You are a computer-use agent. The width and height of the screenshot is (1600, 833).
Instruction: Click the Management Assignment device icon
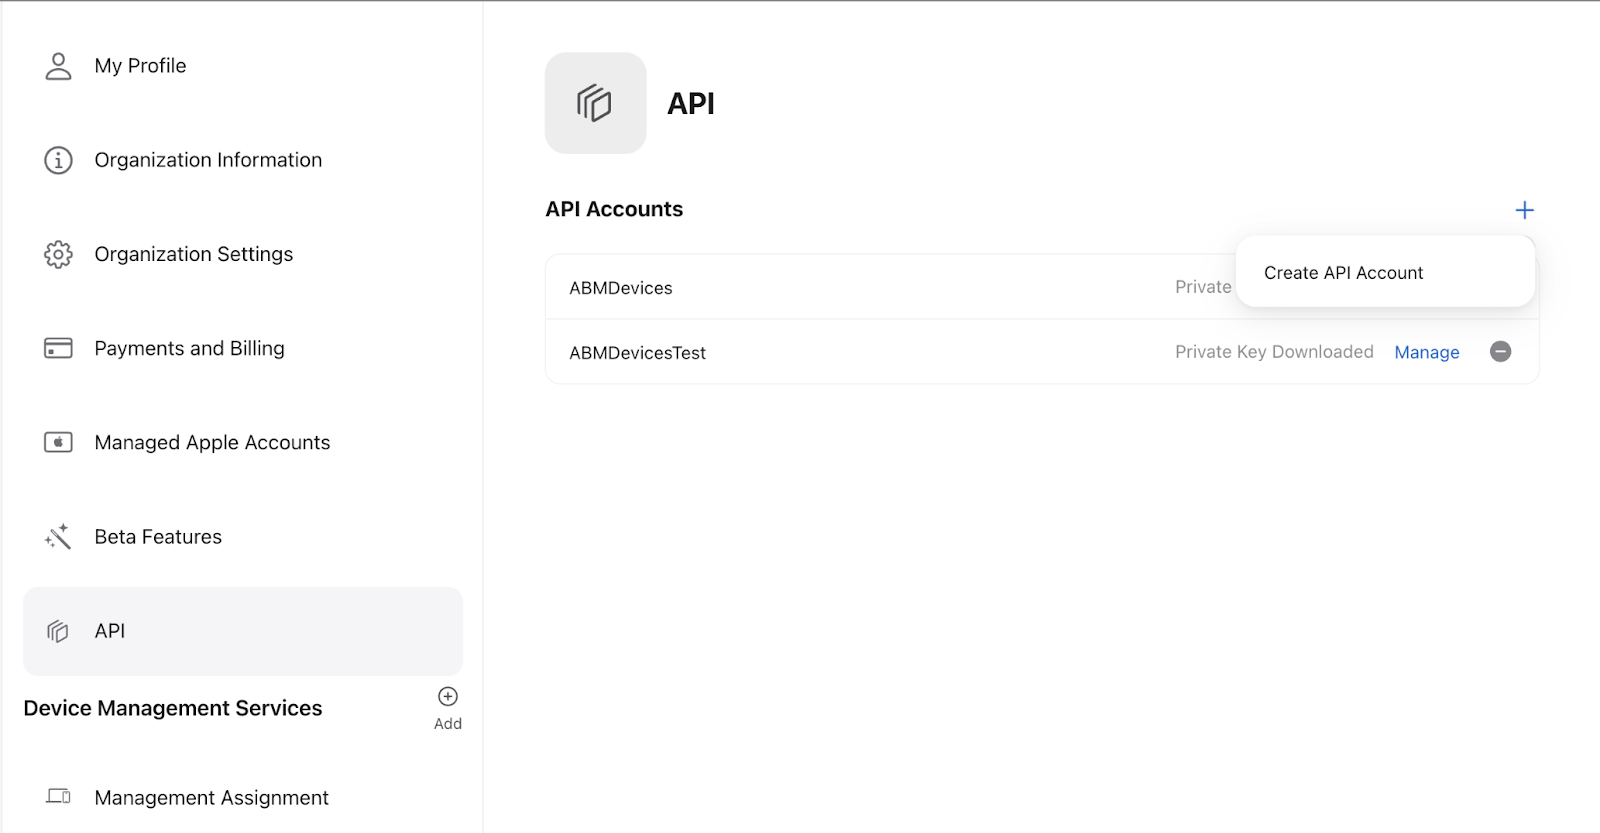pos(58,797)
